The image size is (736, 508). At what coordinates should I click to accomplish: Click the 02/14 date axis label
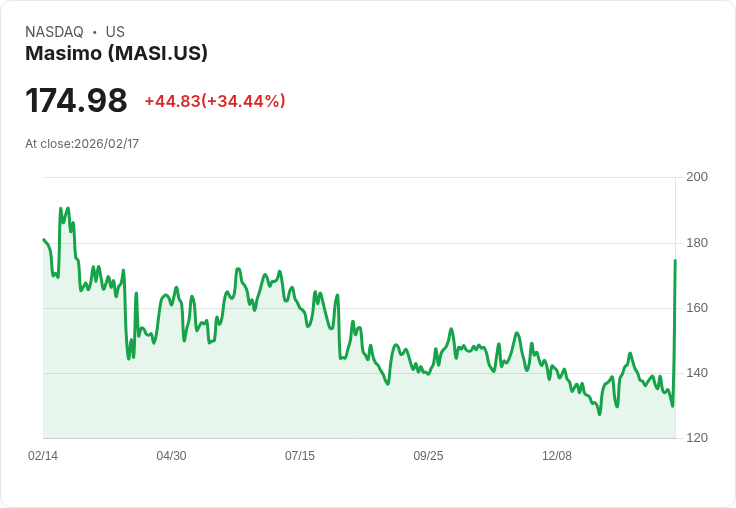point(43,455)
